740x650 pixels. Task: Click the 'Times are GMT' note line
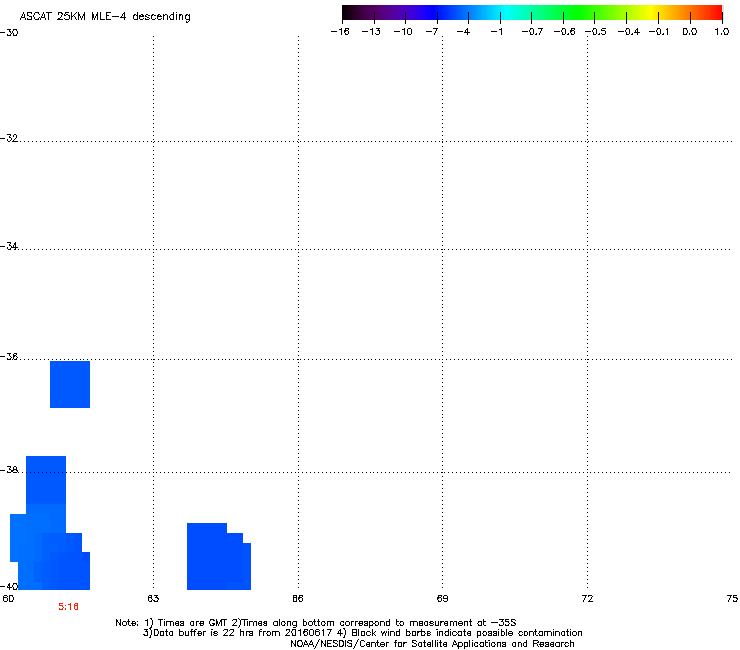pos(316,623)
